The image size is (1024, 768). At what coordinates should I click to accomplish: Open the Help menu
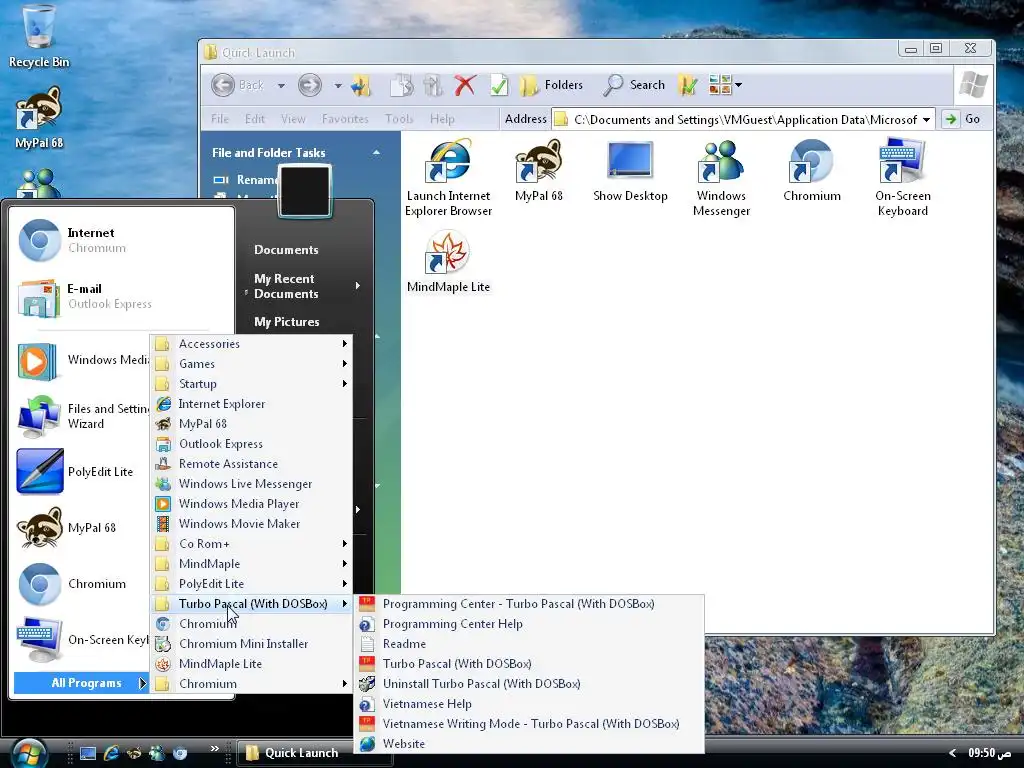[x=442, y=119]
